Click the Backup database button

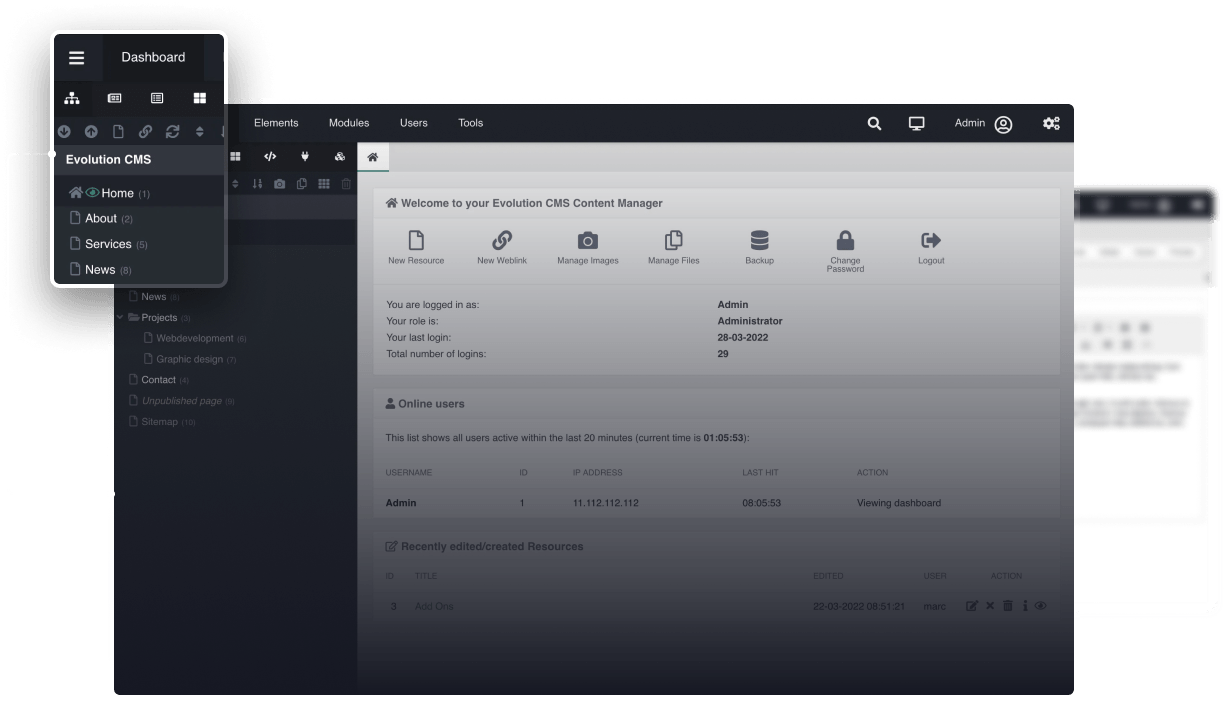click(x=759, y=248)
